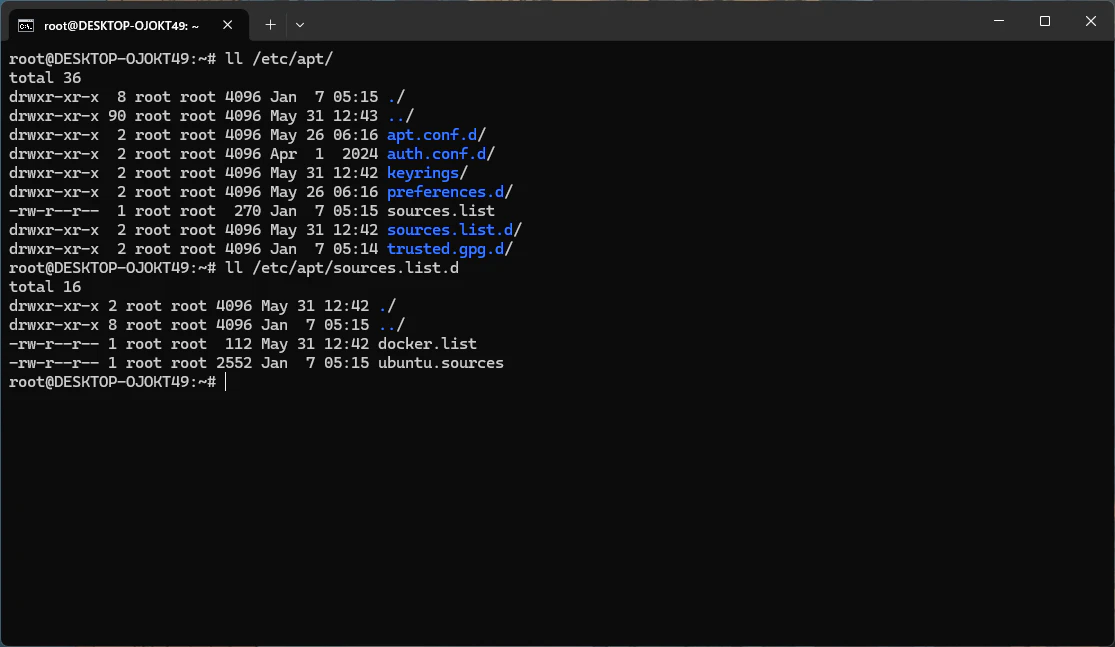Click the 'll /etc/apt/' command text

pos(279,59)
